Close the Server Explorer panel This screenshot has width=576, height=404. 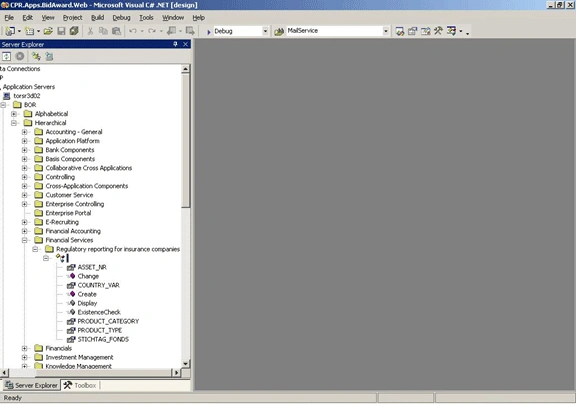point(186,44)
